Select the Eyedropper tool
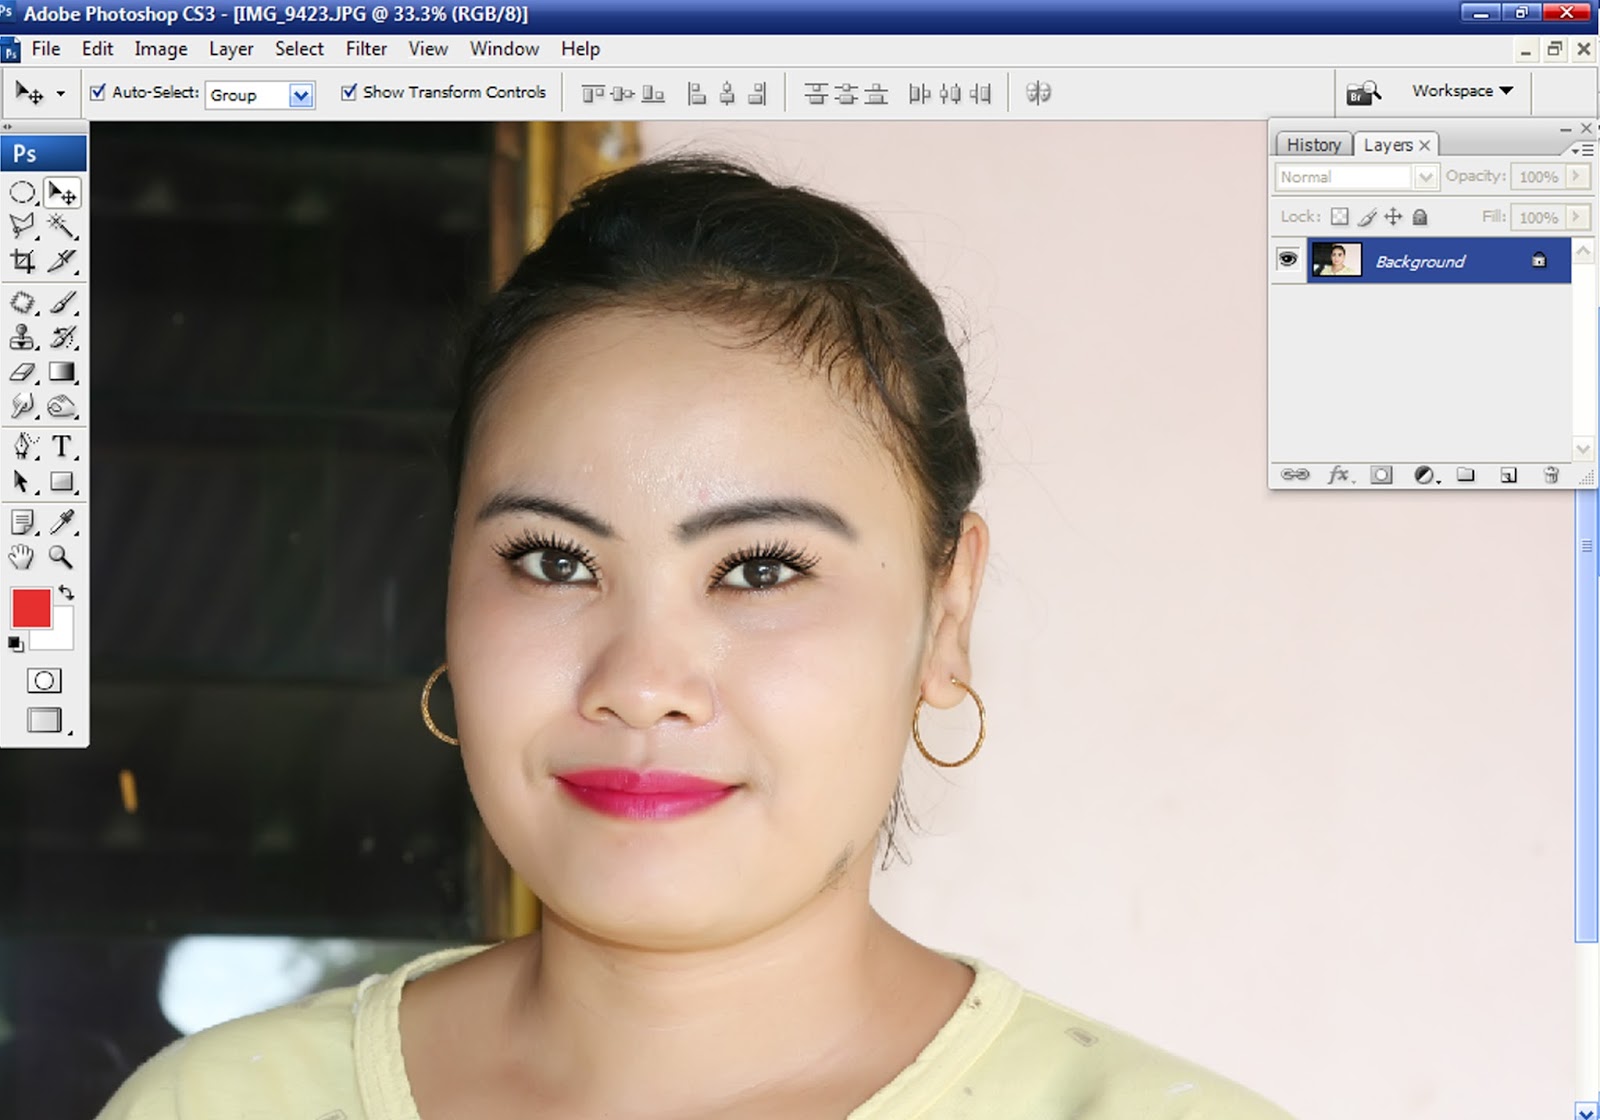This screenshot has height=1120, width=1600. tap(62, 521)
